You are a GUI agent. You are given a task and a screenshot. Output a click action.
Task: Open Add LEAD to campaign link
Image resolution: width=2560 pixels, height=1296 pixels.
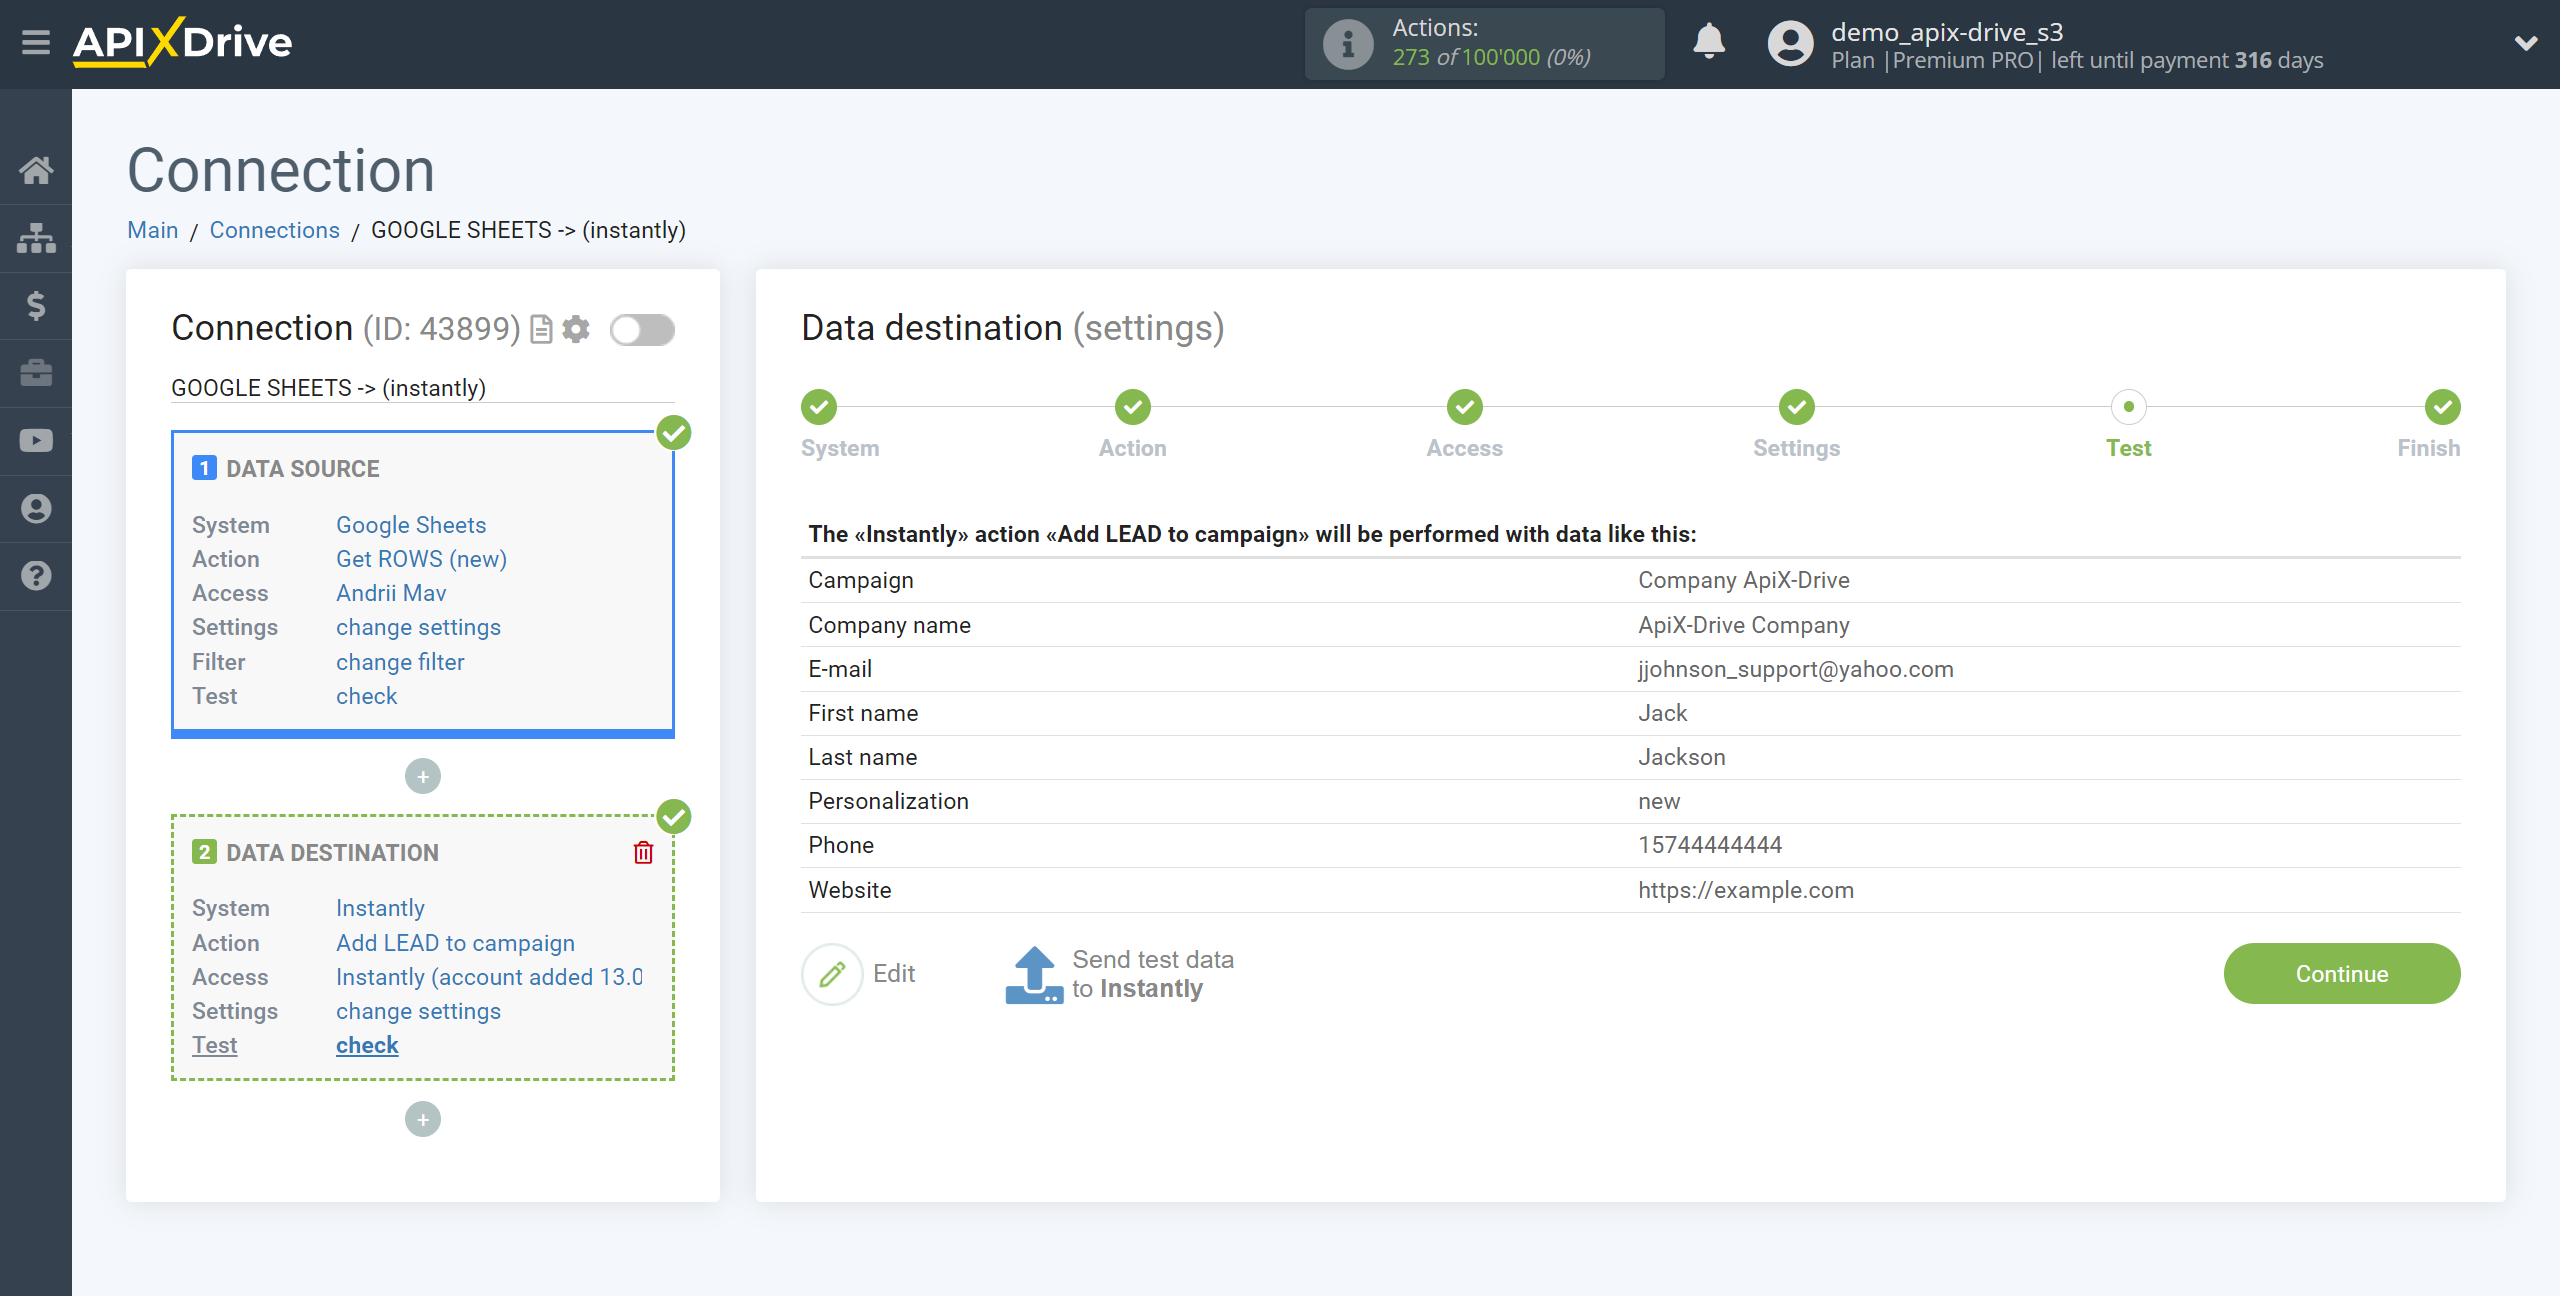(455, 943)
